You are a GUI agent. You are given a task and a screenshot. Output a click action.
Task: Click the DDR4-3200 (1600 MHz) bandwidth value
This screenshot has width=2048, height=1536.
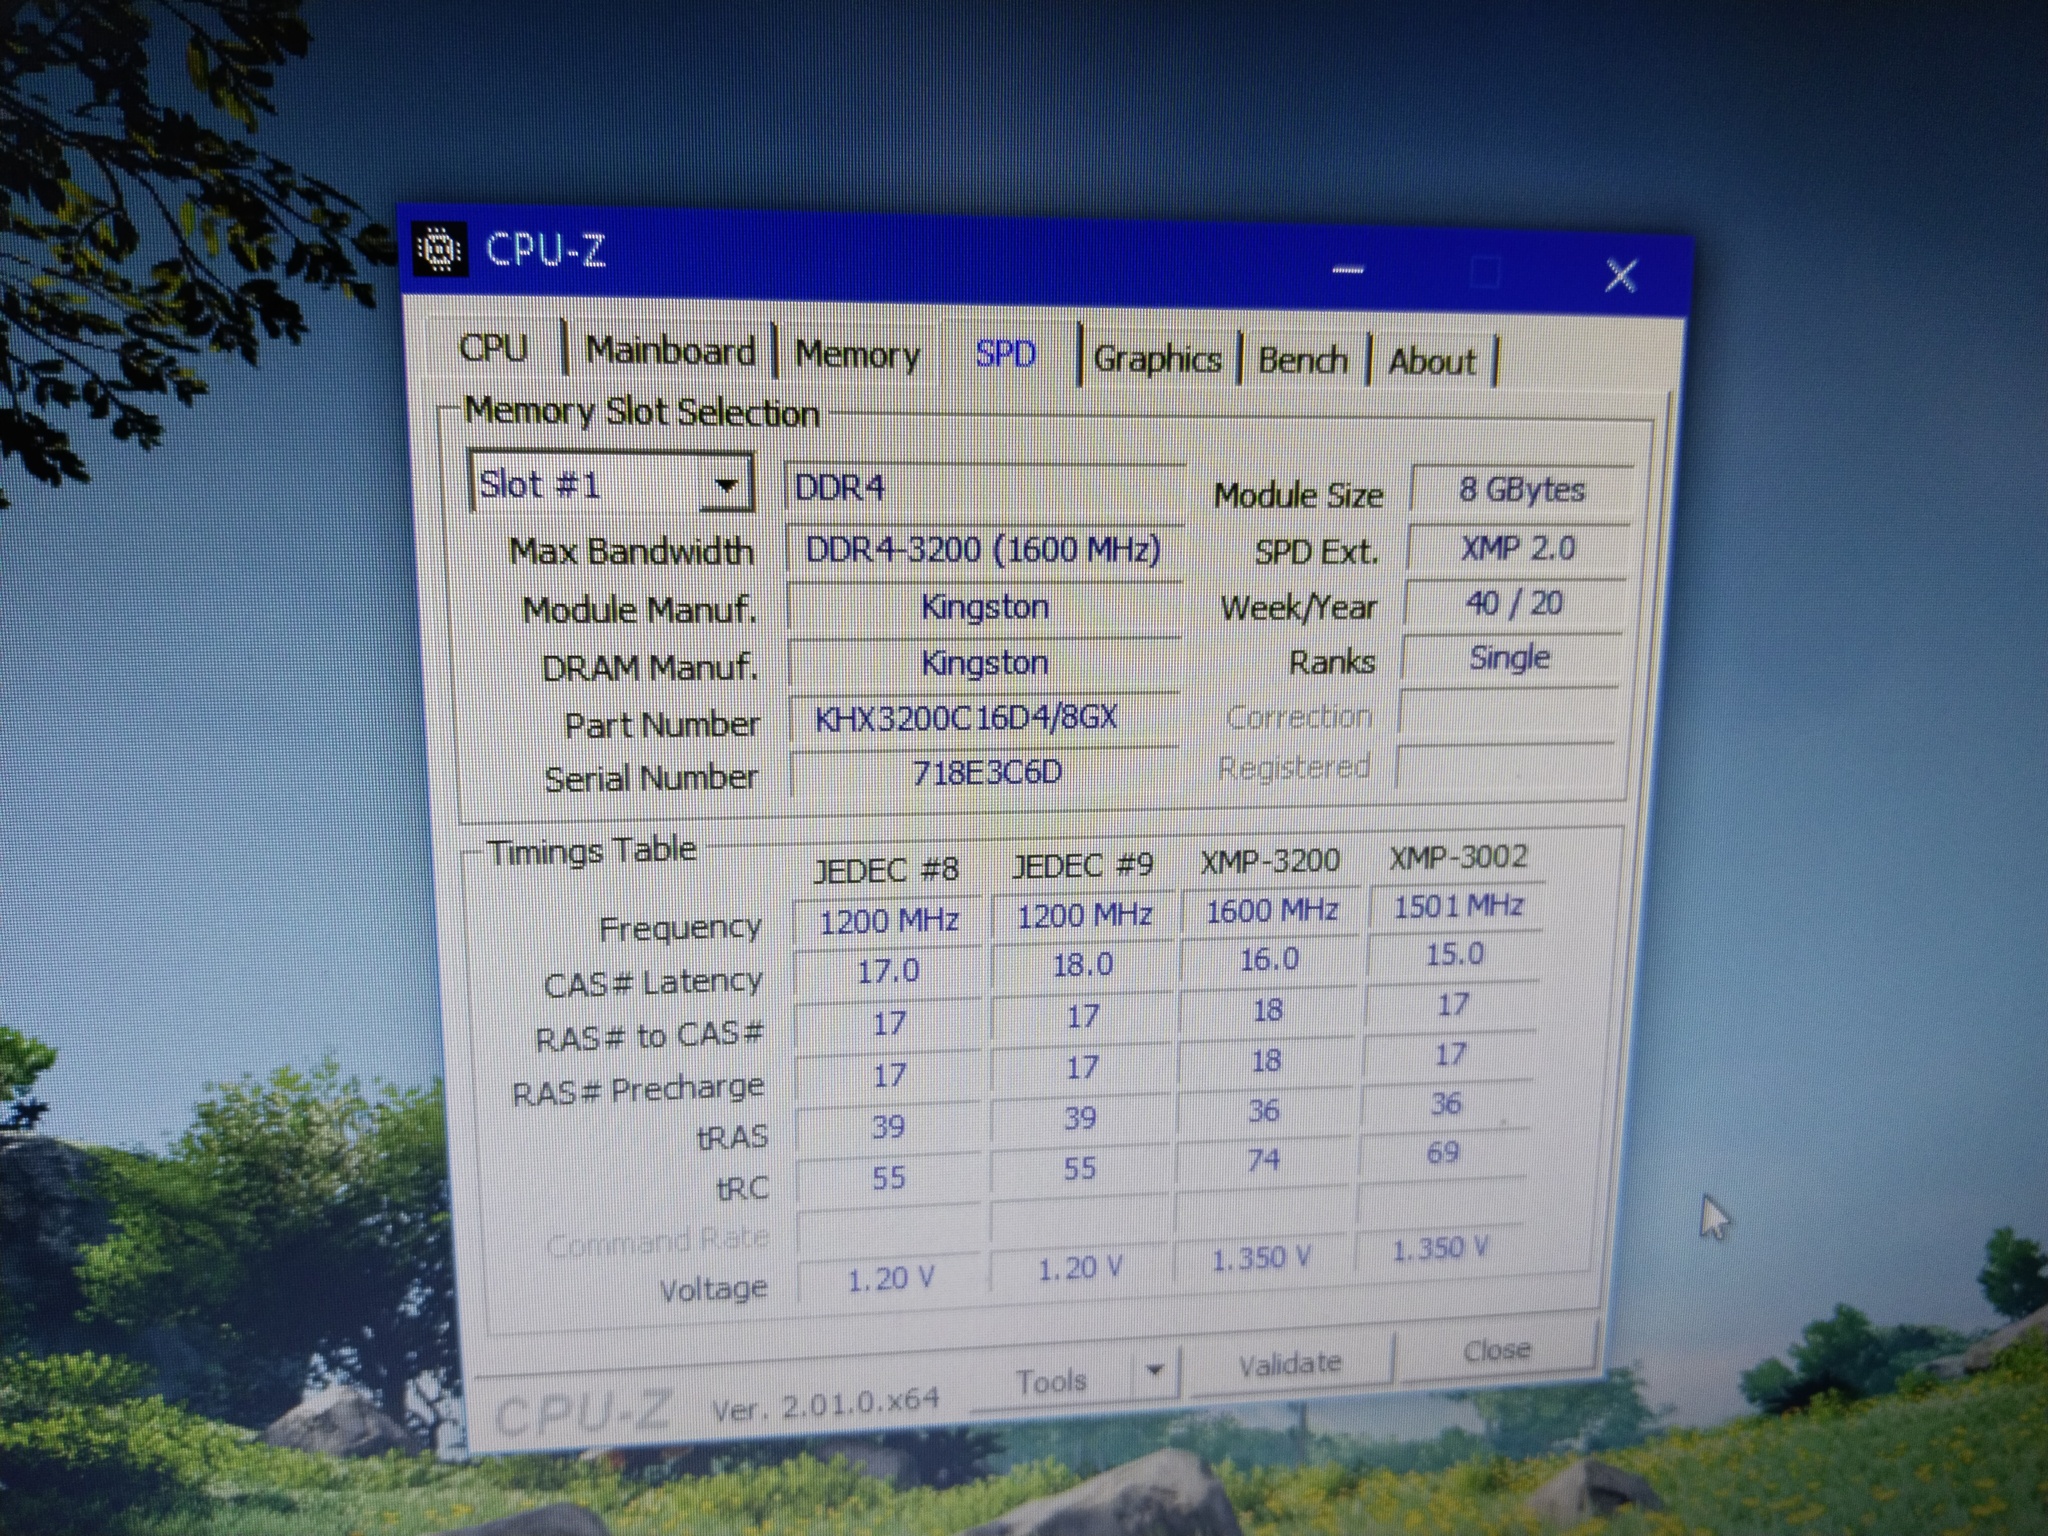[983, 549]
